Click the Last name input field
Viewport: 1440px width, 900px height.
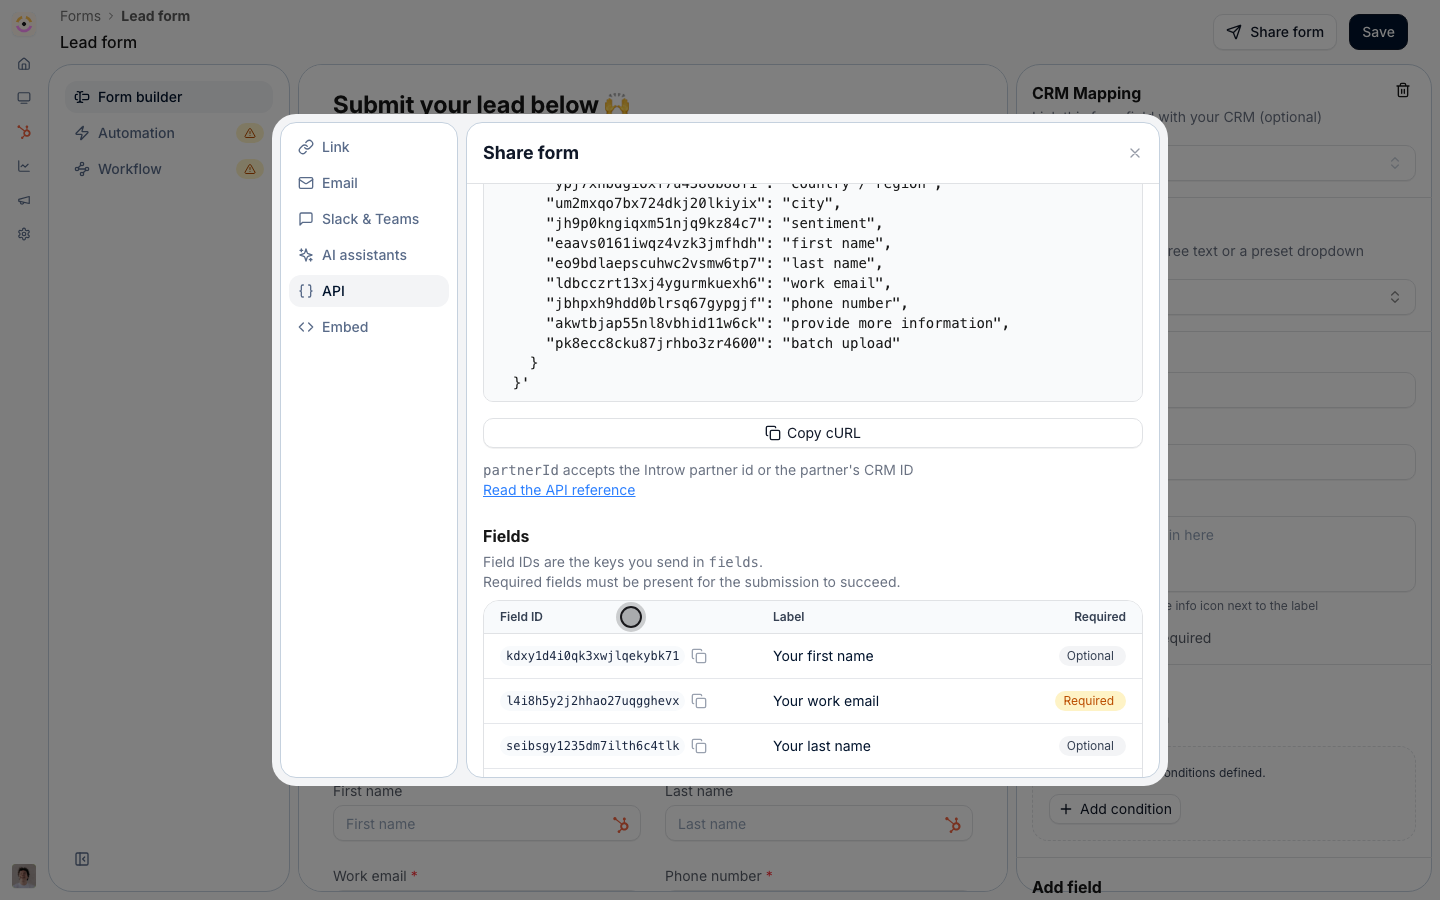(818, 824)
